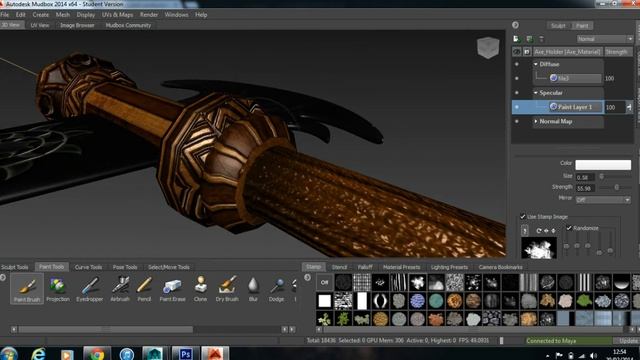Viewport: 640px width, 360px height.
Task: Uncheck the Randomize checkbox
Action: 569,228
